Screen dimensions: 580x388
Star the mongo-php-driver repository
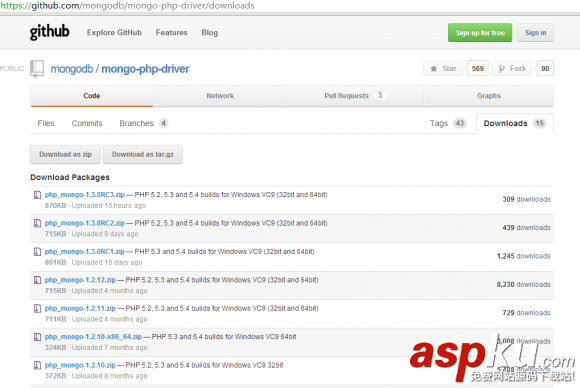pos(443,68)
